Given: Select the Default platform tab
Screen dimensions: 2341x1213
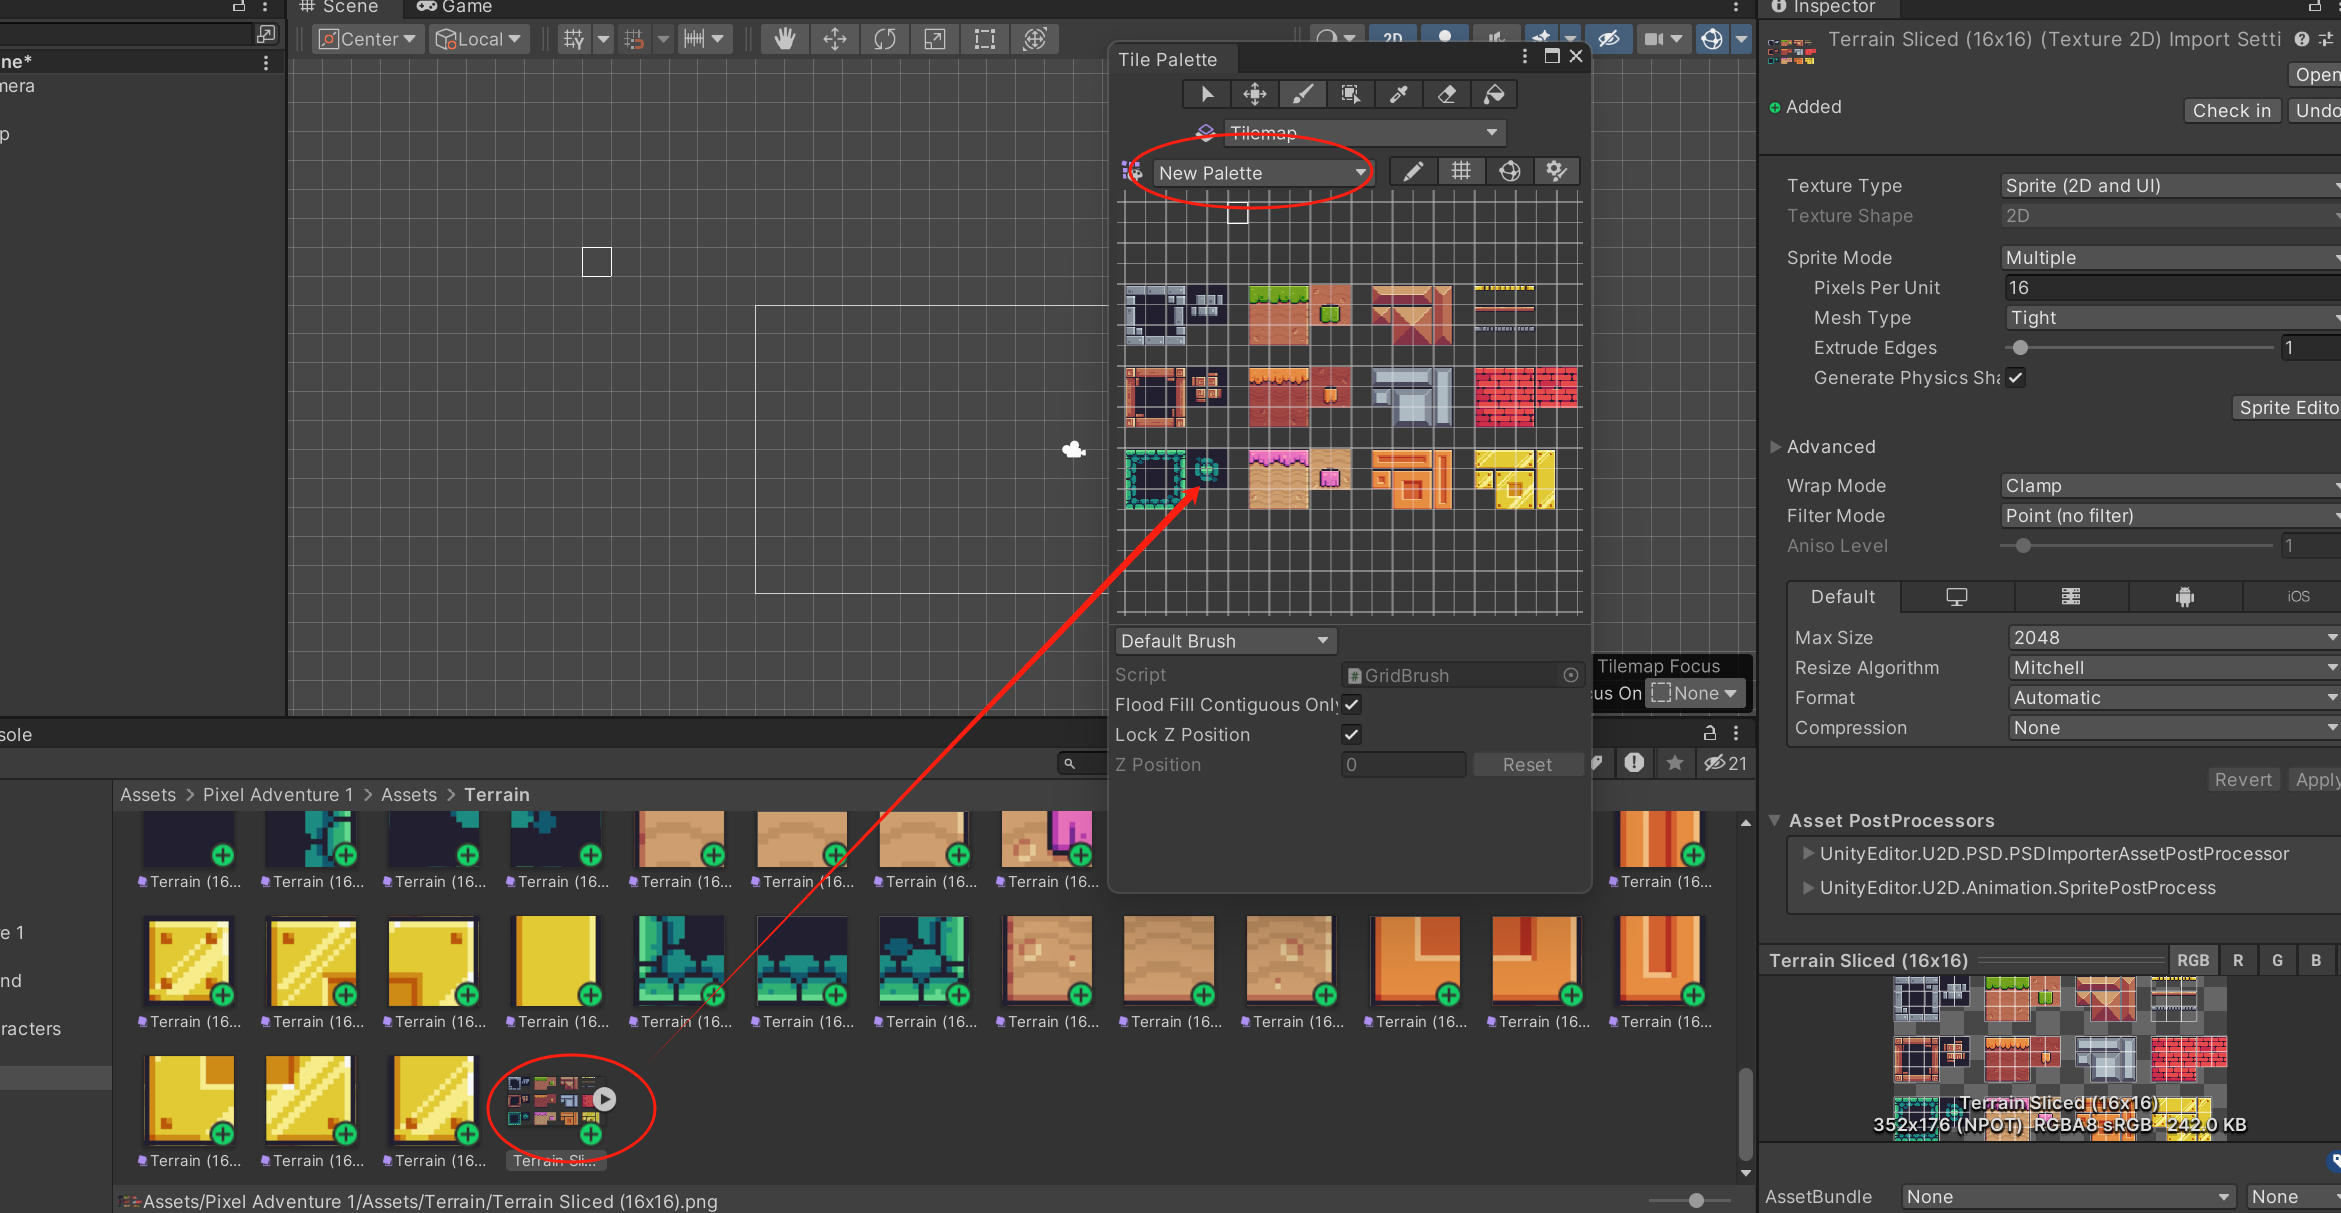Looking at the screenshot, I should tap(1842, 597).
